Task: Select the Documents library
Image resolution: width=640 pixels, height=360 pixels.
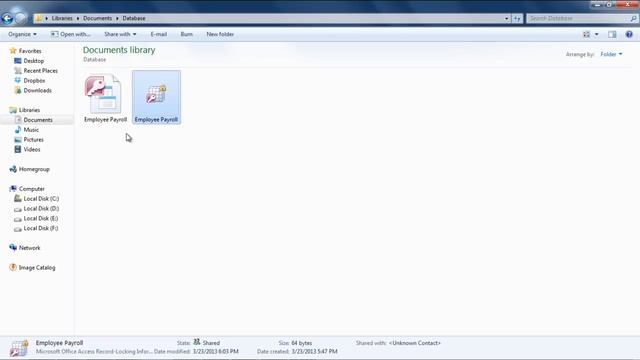Action: point(38,120)
